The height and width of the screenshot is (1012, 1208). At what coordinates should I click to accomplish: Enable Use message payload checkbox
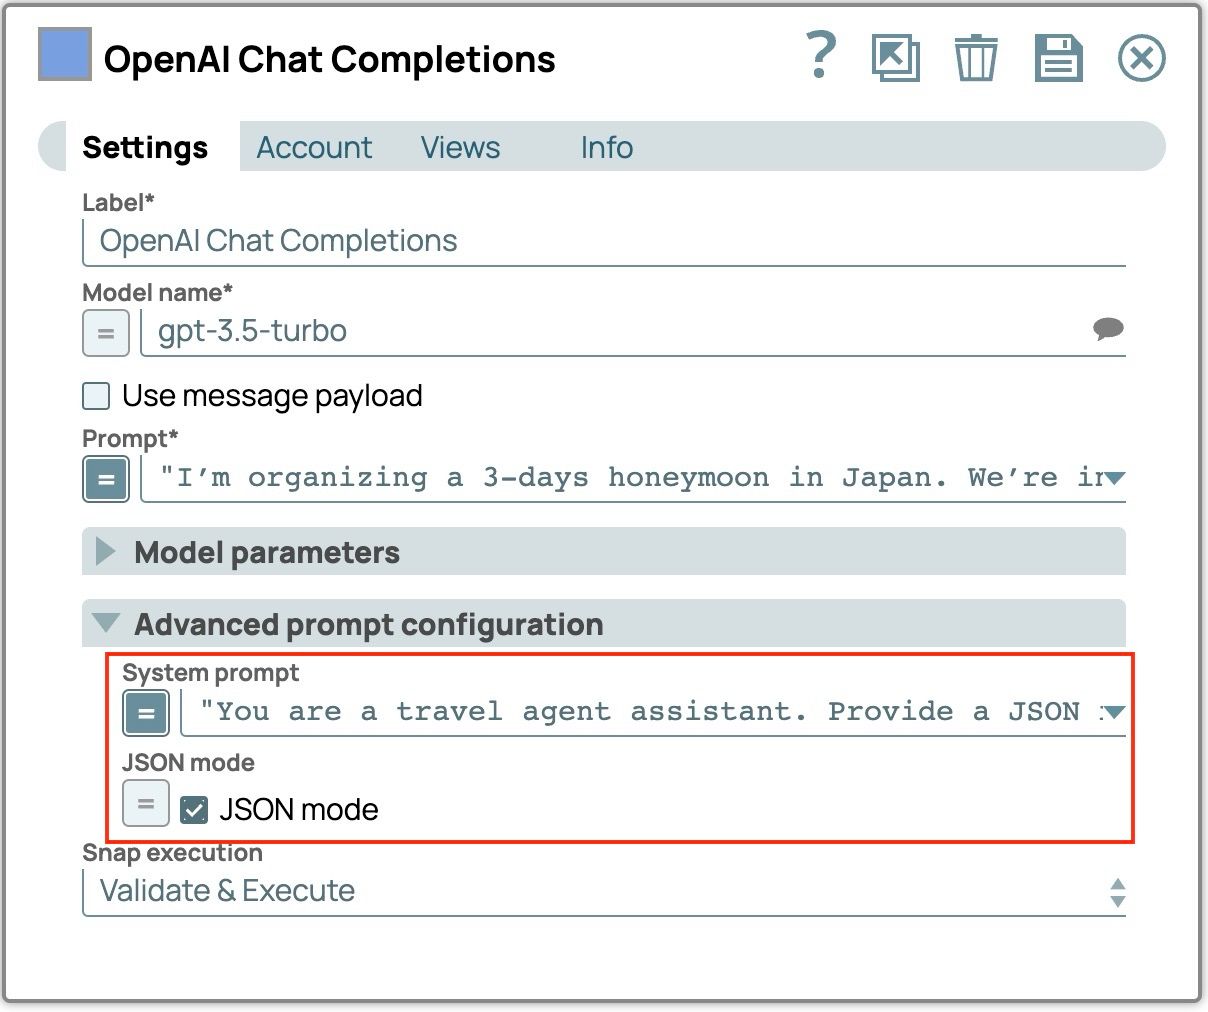97,396
